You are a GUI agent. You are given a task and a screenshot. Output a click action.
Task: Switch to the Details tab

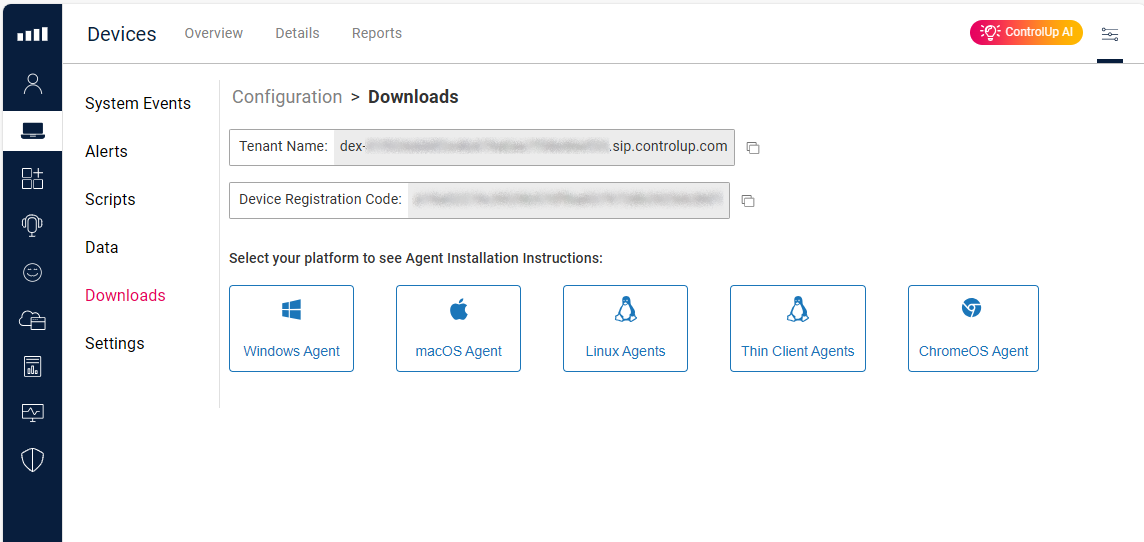point(297,34)
